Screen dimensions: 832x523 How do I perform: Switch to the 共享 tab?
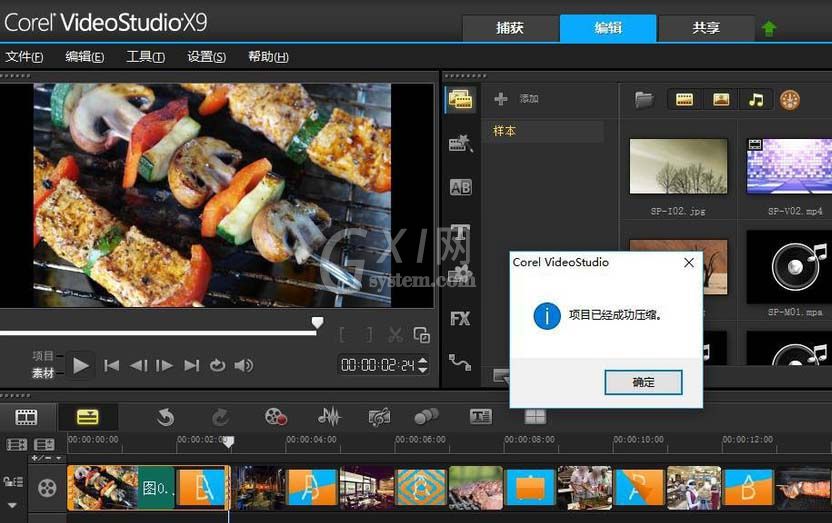[706, 28]
